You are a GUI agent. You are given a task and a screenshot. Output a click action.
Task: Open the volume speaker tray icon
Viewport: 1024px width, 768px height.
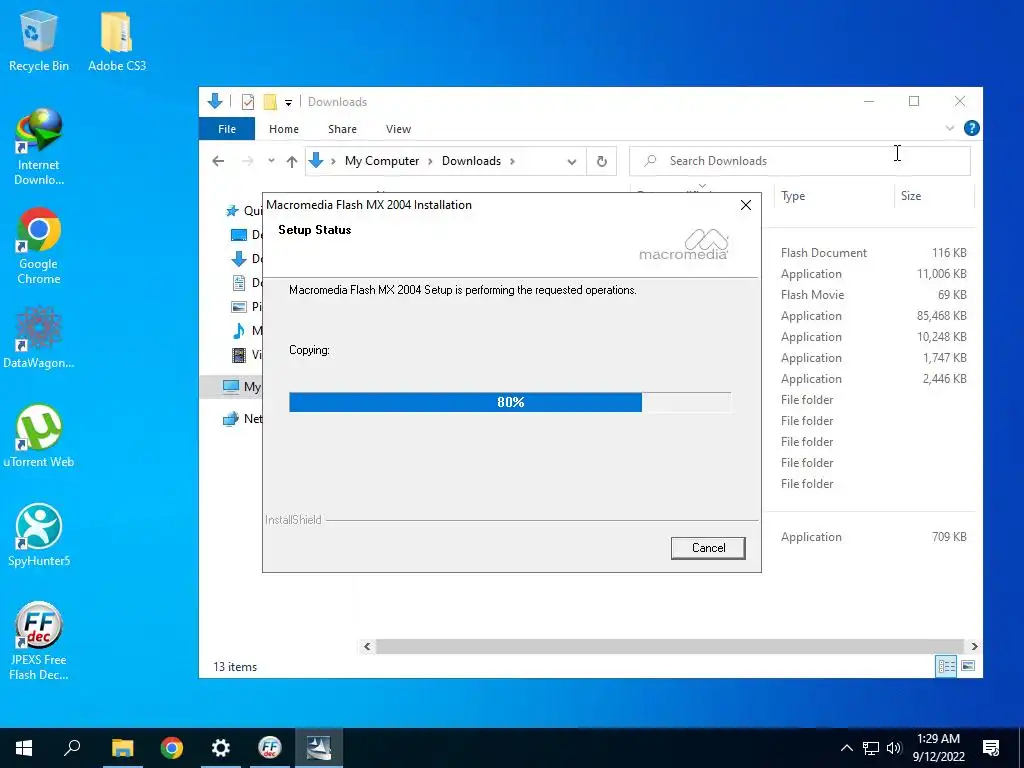tap(894, 748)
